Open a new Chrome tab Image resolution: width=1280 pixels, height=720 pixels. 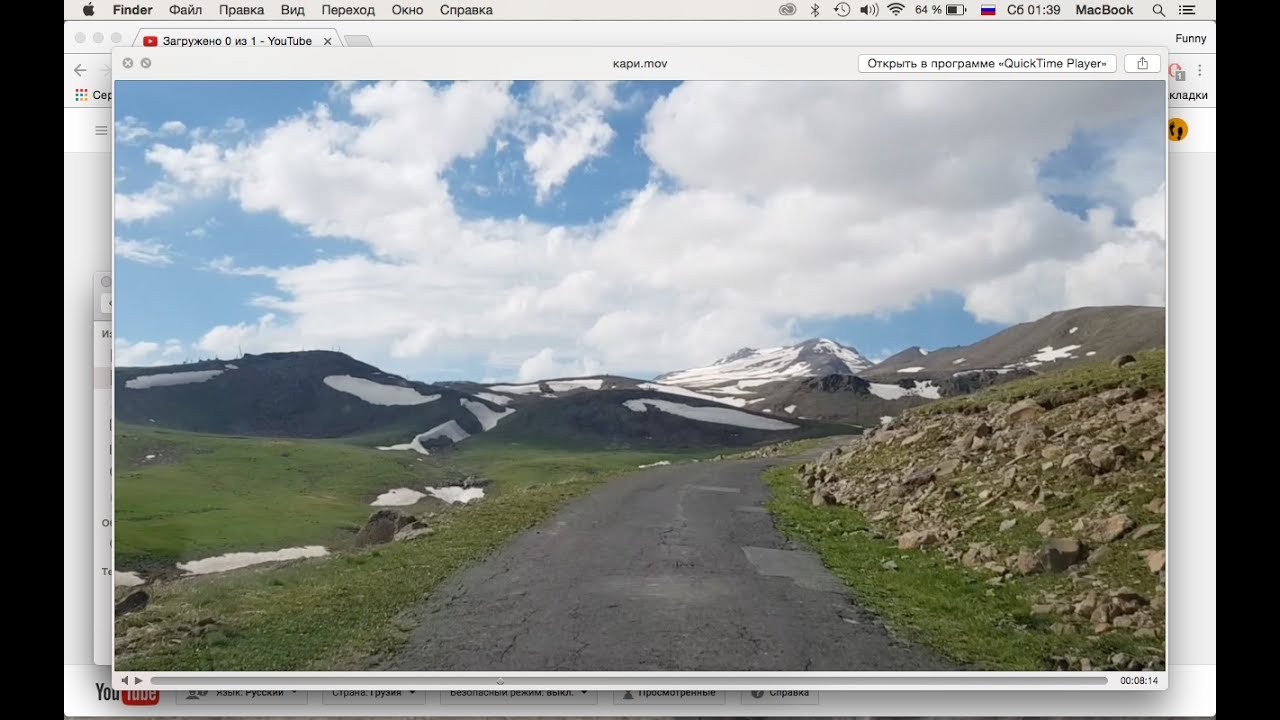coord(358,41)
